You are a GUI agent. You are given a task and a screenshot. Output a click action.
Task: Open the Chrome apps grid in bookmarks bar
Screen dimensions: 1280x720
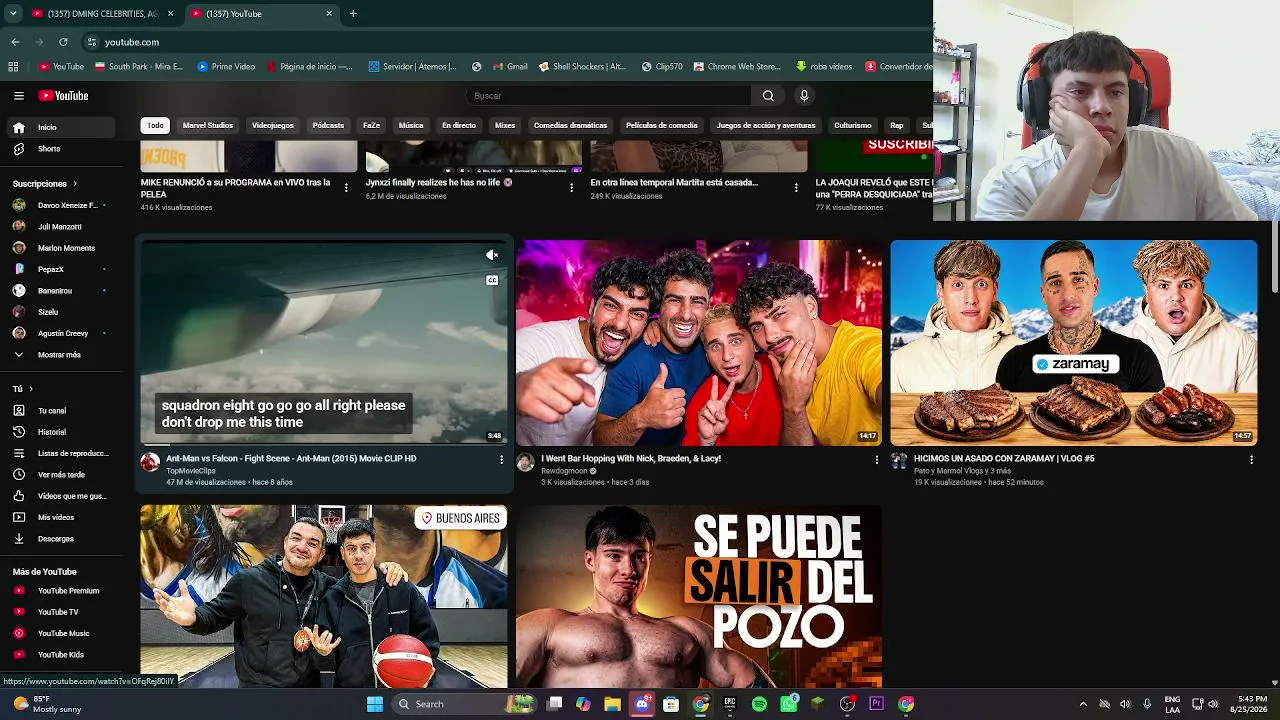(13, 67)
